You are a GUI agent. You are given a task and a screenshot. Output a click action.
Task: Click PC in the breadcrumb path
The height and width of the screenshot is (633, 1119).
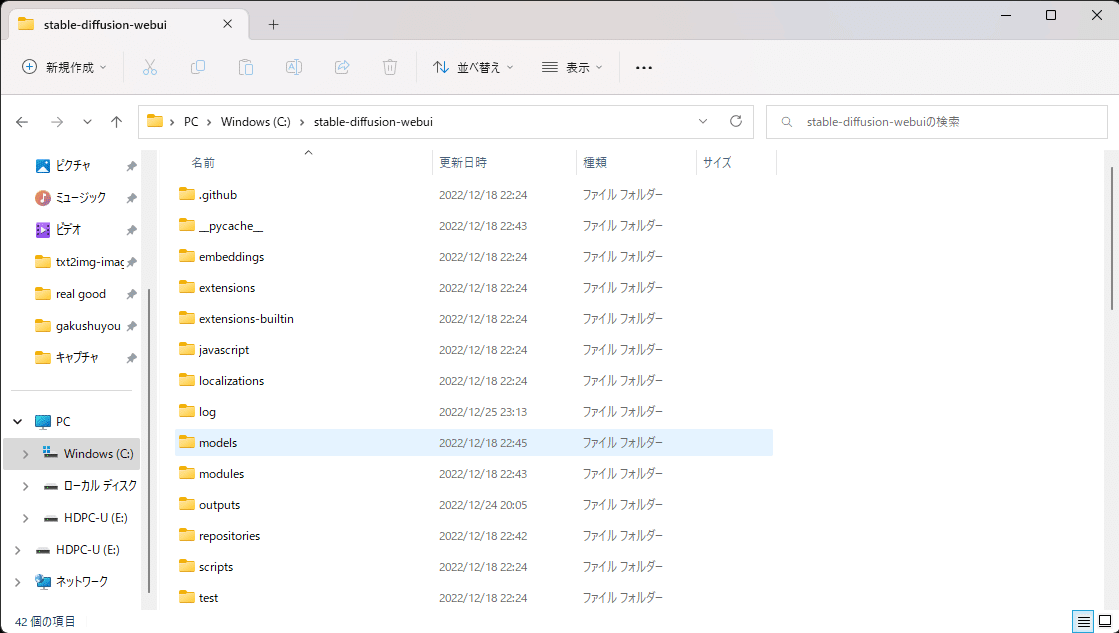tap(191, 122)
